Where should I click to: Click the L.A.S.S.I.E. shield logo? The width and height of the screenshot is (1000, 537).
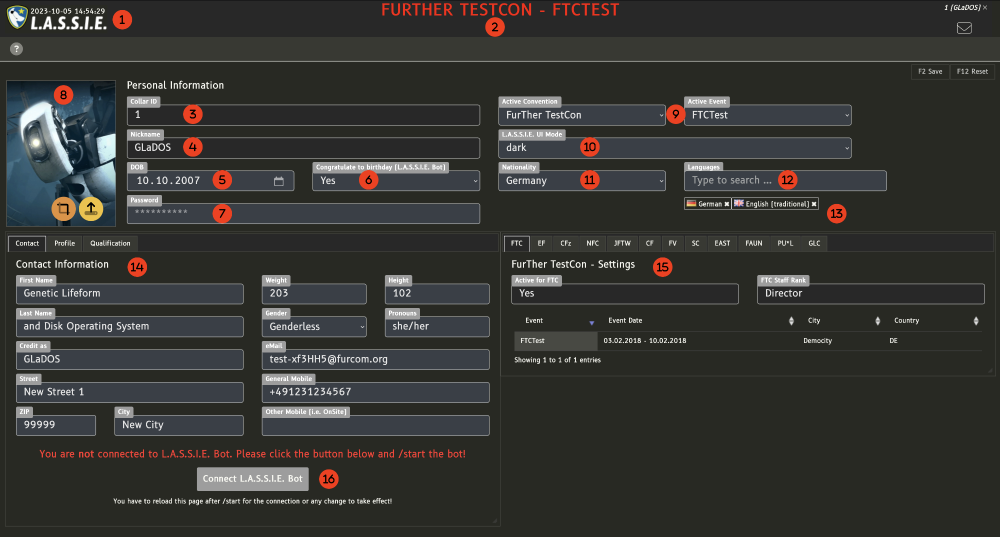17,18
